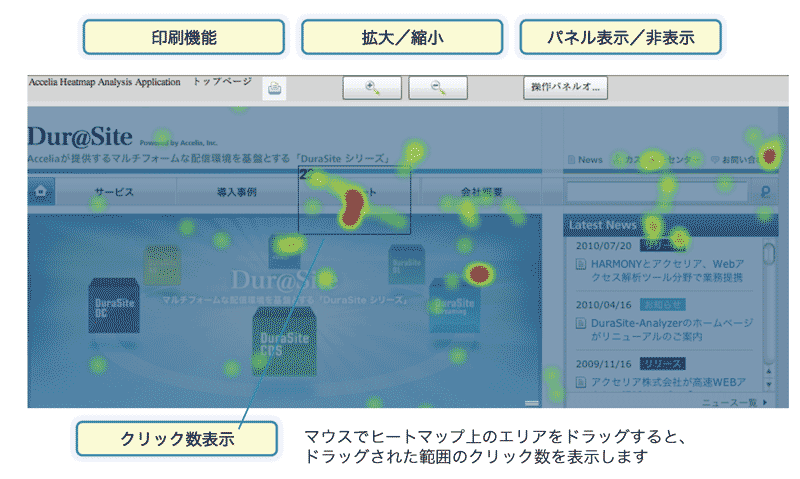This screenshot has width=800, height=479.
Task: Toggle the 操作パネル panel display button
Action: pyautogui.click(x=565, y=87)
